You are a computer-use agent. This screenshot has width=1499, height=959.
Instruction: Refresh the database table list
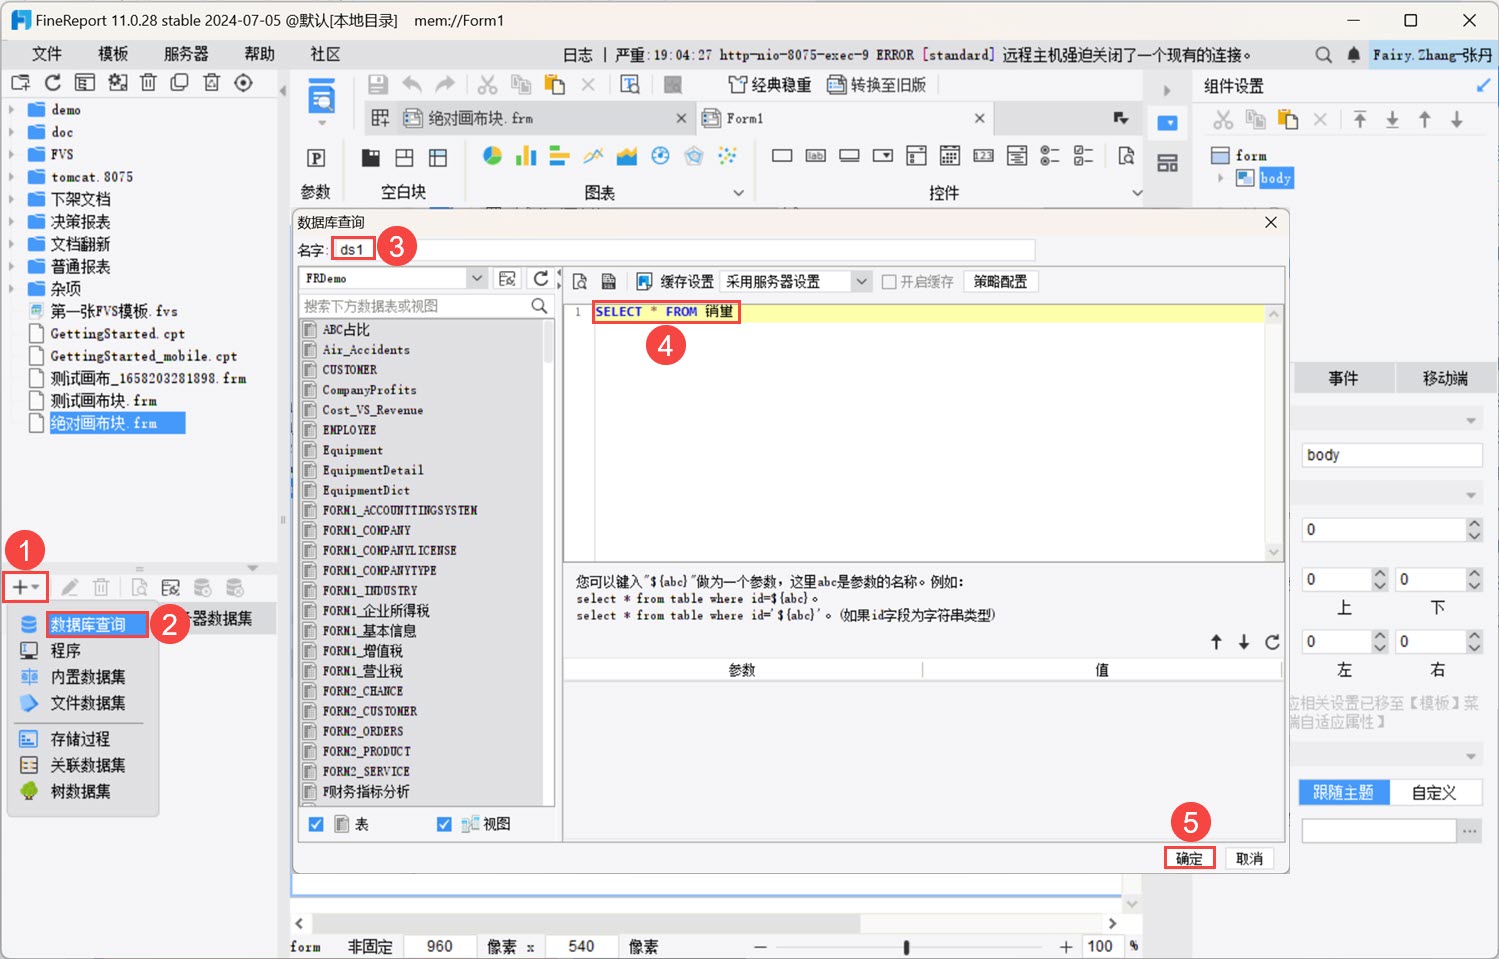tap(541, 278)
